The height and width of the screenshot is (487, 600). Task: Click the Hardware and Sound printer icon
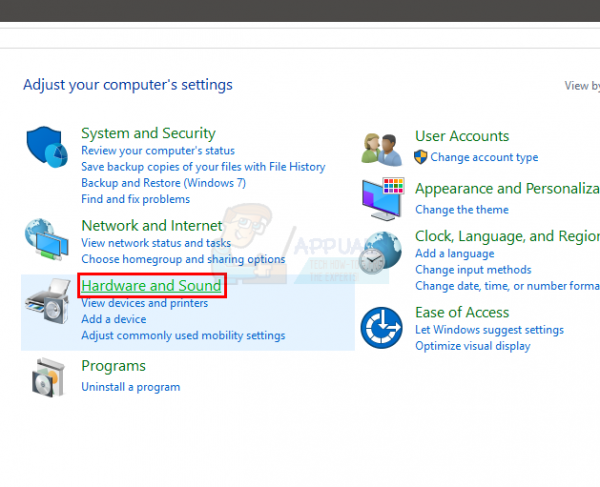click(48, 301)
